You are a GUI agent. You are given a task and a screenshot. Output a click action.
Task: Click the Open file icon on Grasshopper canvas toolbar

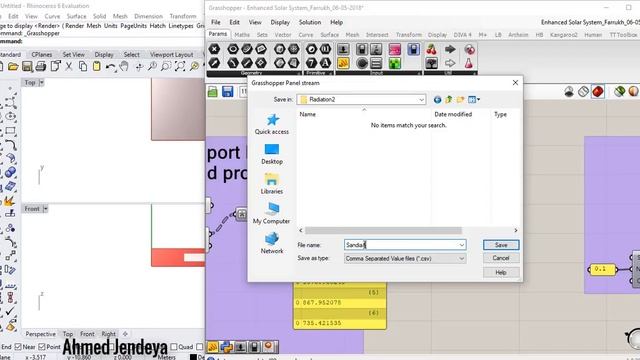point(213,91)
